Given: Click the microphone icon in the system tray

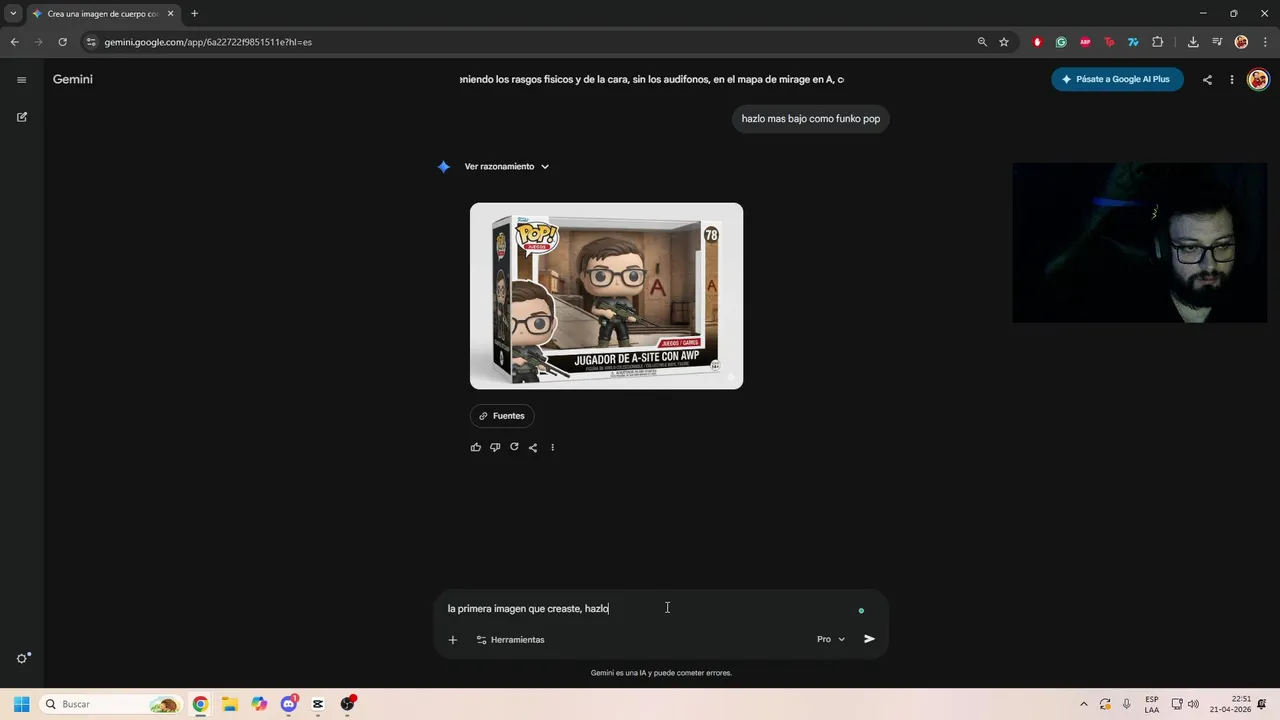Looking at the screenshot, I should click(1127, 704).
